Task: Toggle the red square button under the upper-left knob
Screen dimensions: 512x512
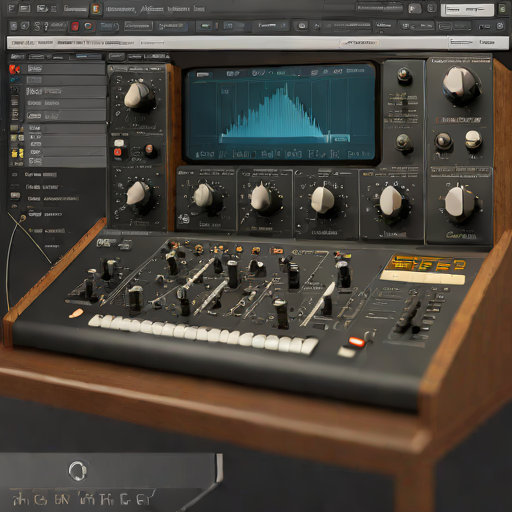Action: [x=118, y=152]
